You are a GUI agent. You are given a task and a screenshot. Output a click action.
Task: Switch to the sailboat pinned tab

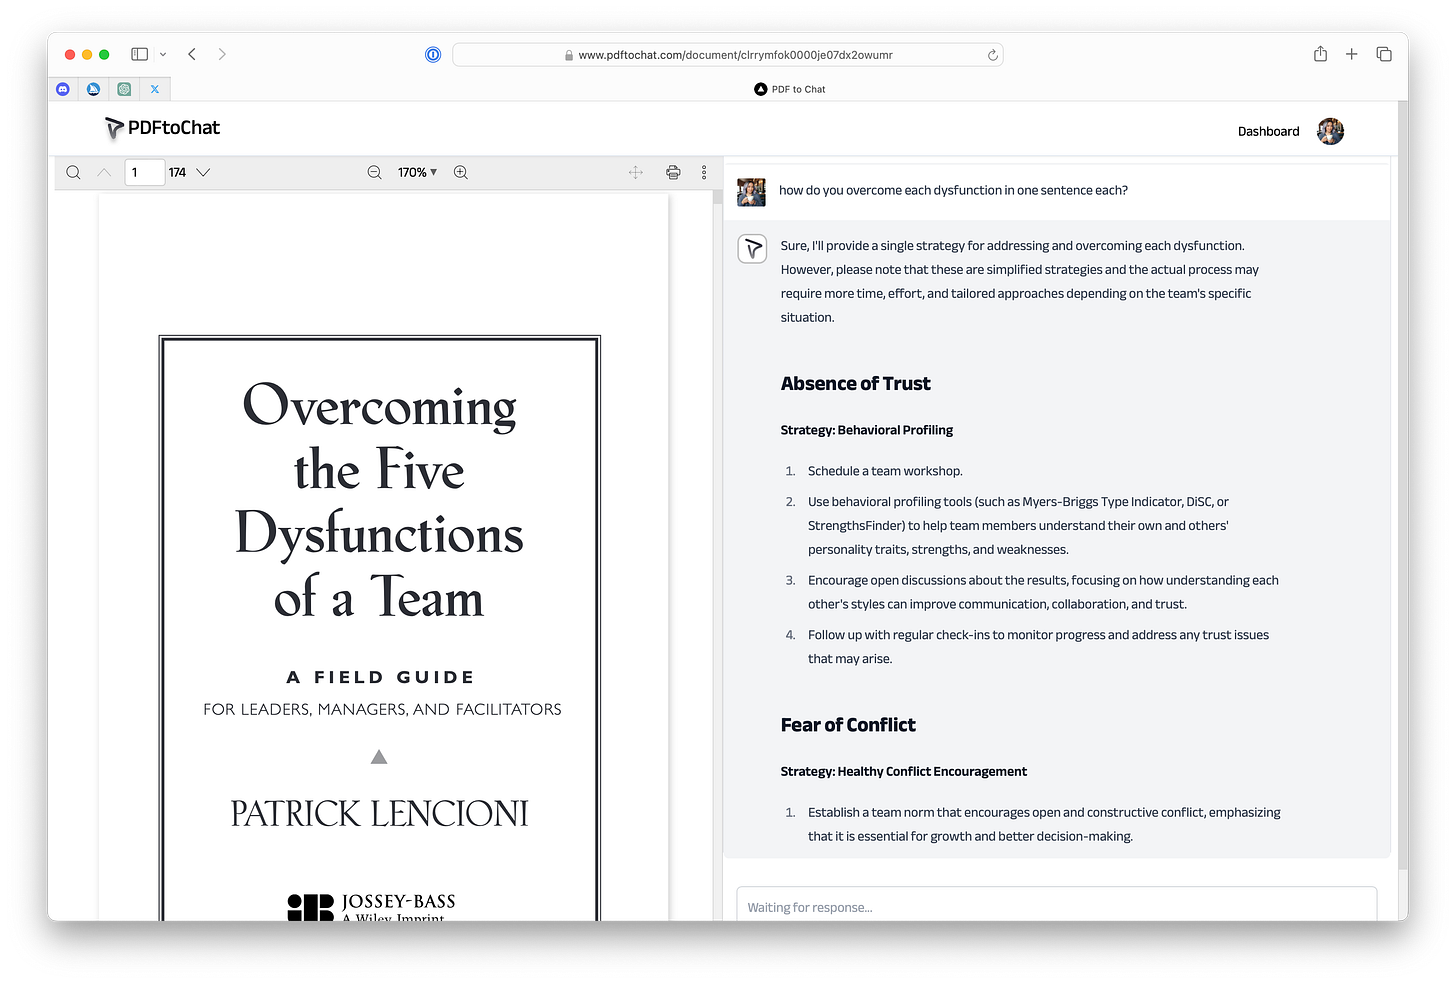point(94,89)
